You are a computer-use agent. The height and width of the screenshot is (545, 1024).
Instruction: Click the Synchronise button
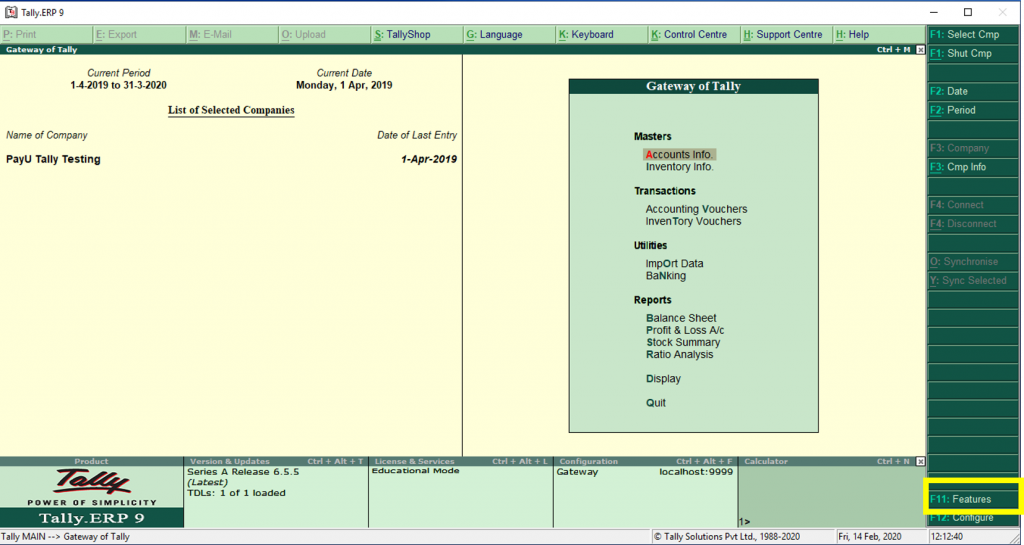tap(972, 262)
